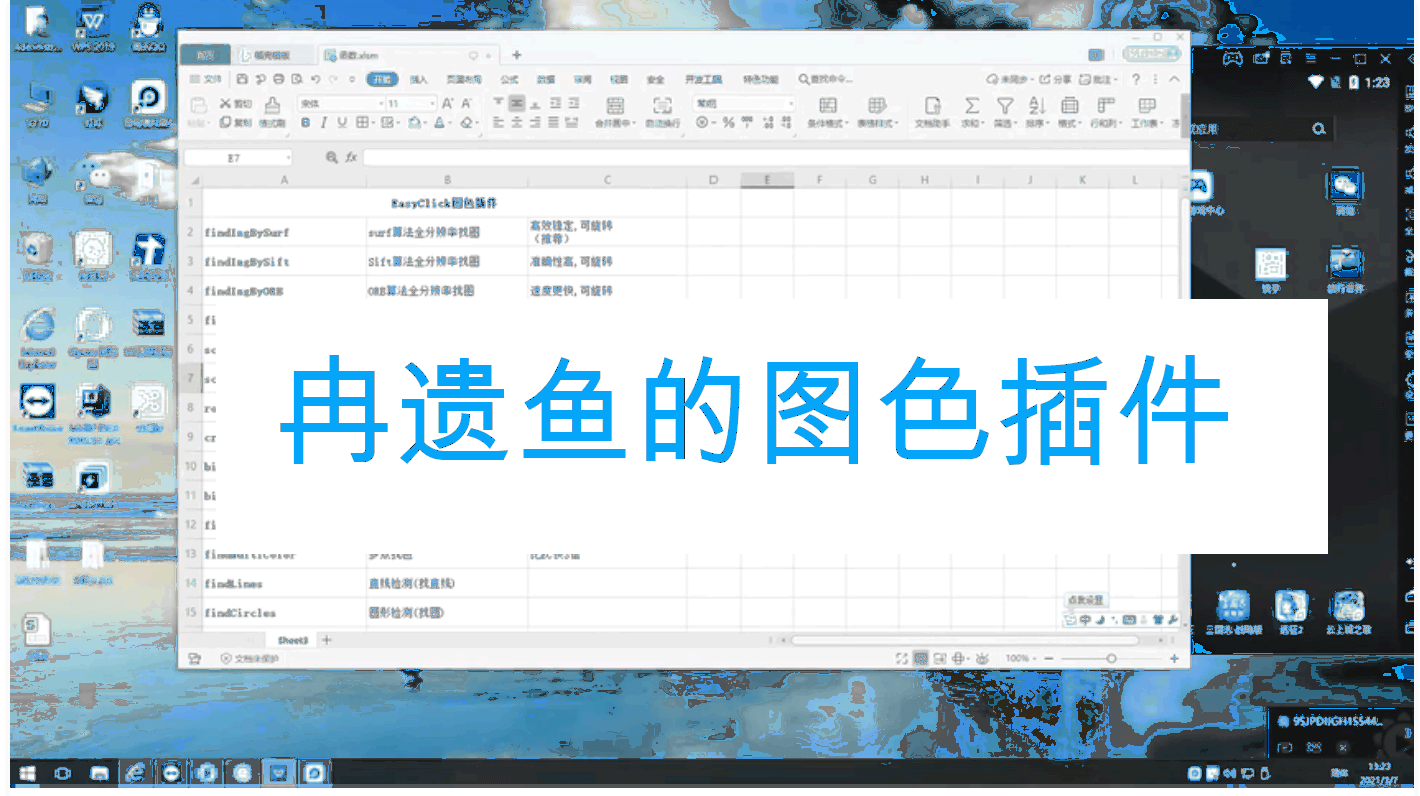The width and height of the screenshot is (1420, 796).
Task: Click the AutoSum sigma icon
Action: 971,106
